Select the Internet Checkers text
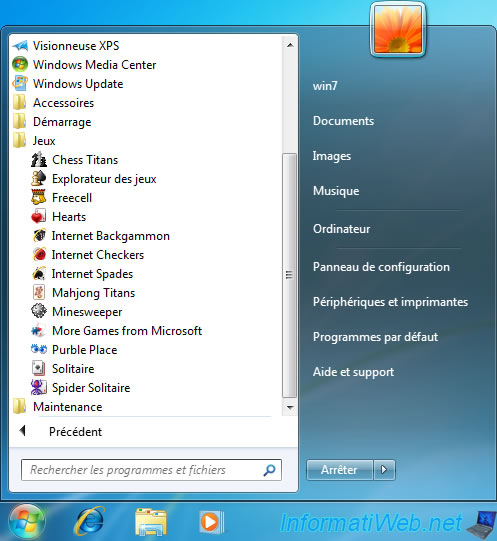 pyautogui.click(x=98, y=255)
